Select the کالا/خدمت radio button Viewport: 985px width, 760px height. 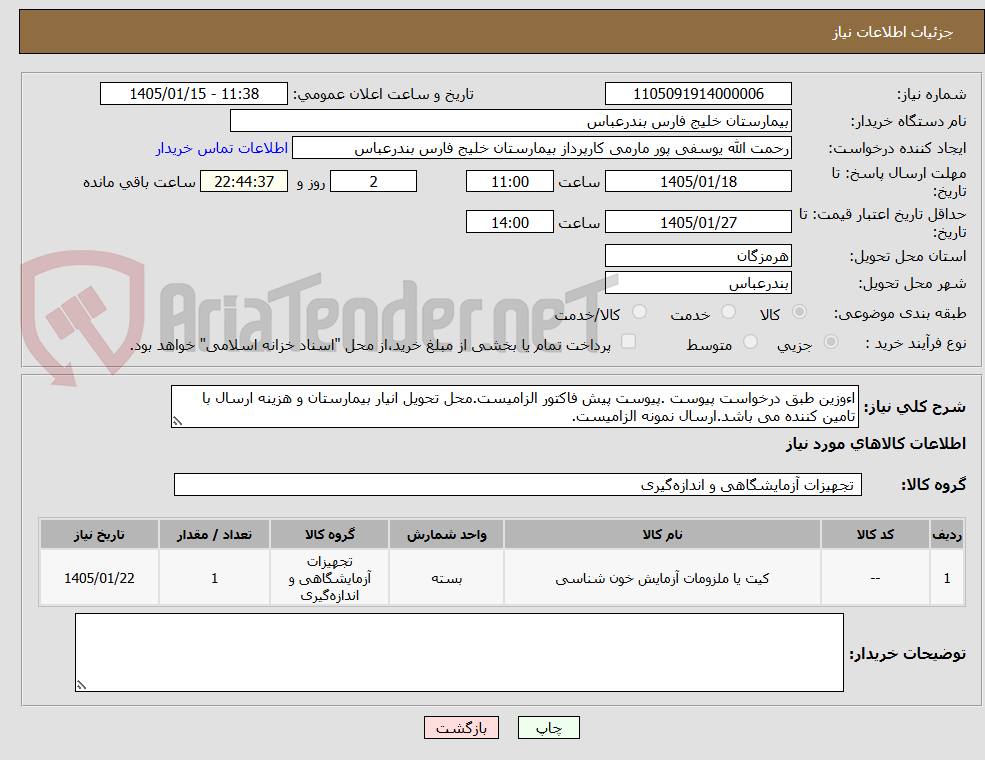click(x=639, y=312)
